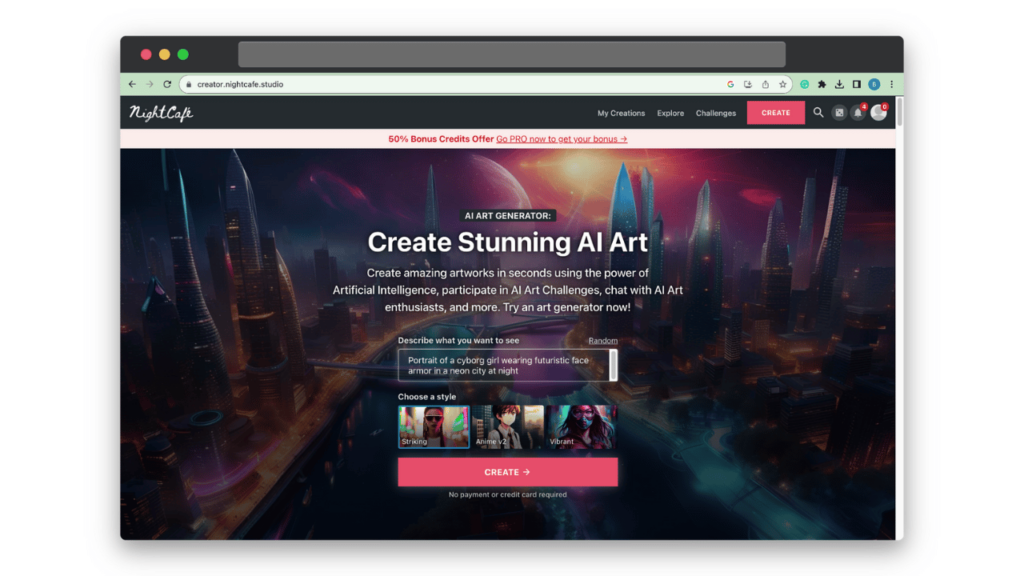This screenshot has width=1024, height=576.
Task: Follow the Go PRO bonus link
Action: click(558, 138)
